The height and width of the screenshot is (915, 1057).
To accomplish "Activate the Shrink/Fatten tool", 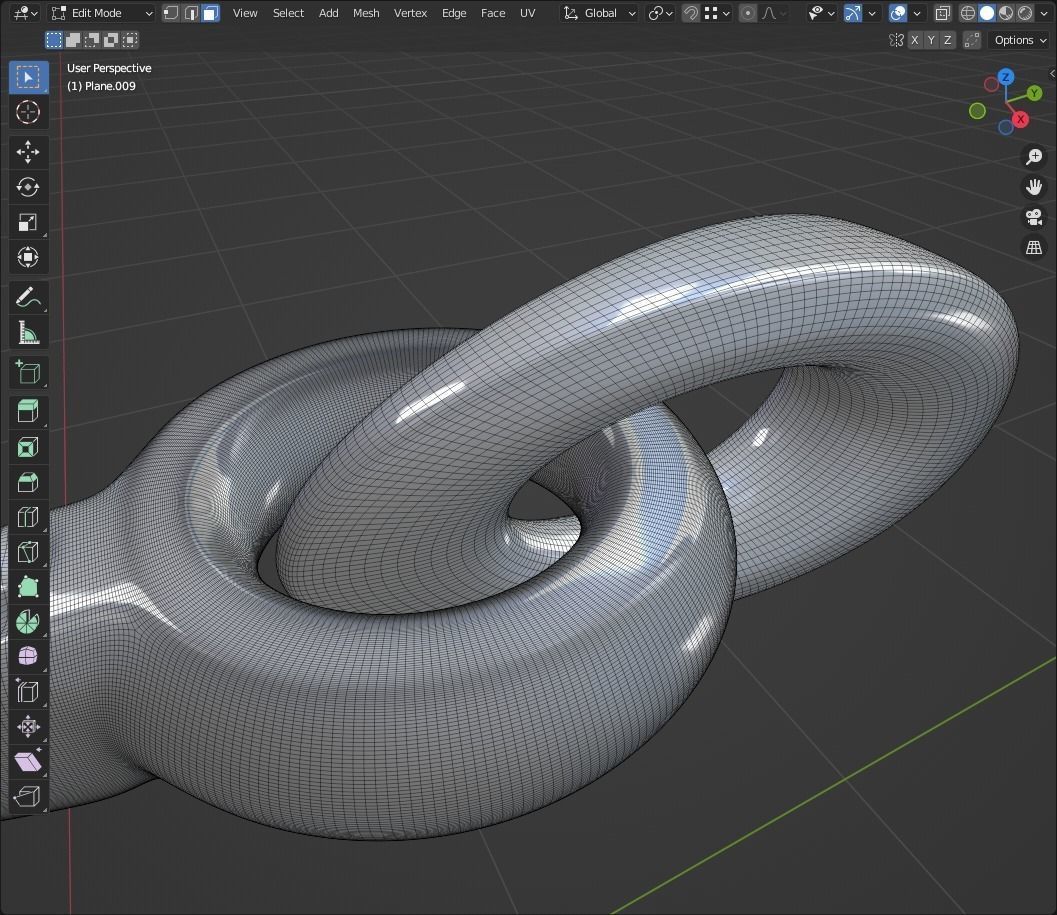I will tap(28, 727).
